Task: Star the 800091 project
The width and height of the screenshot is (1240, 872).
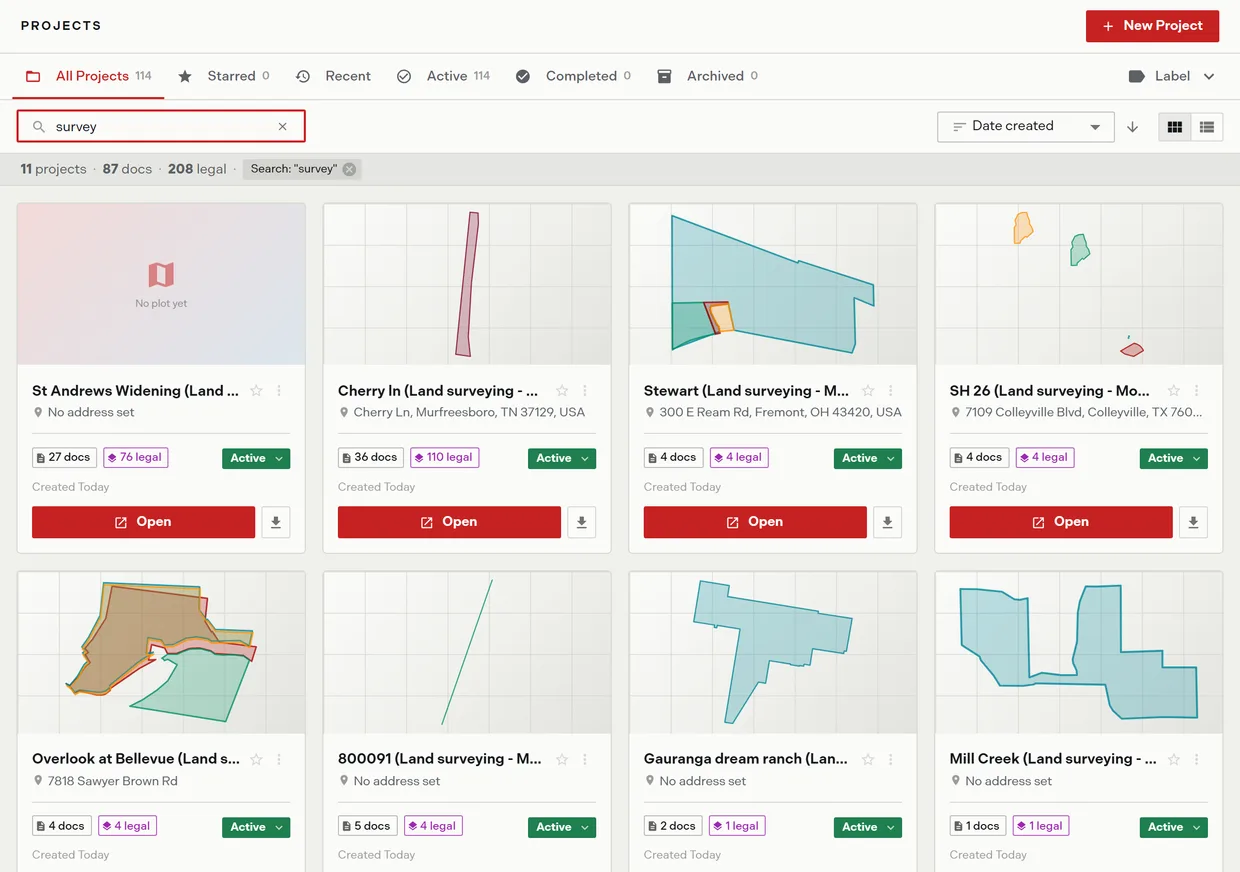Action: (562, 759)
